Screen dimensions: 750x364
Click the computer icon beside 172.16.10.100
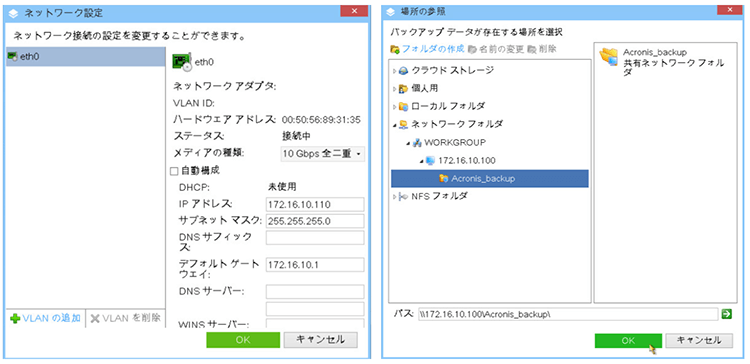(430, 161)
